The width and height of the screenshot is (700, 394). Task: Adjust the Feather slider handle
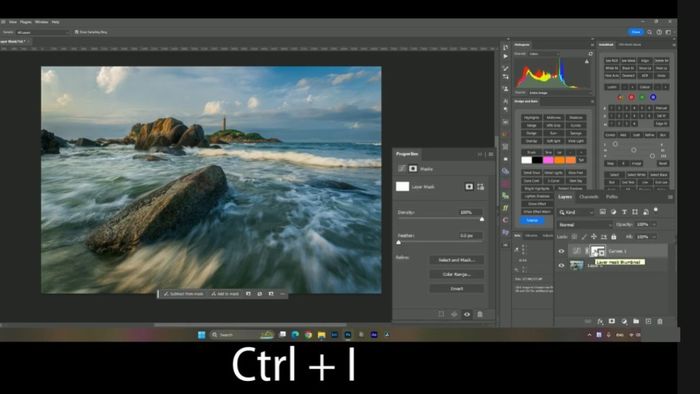399,242
